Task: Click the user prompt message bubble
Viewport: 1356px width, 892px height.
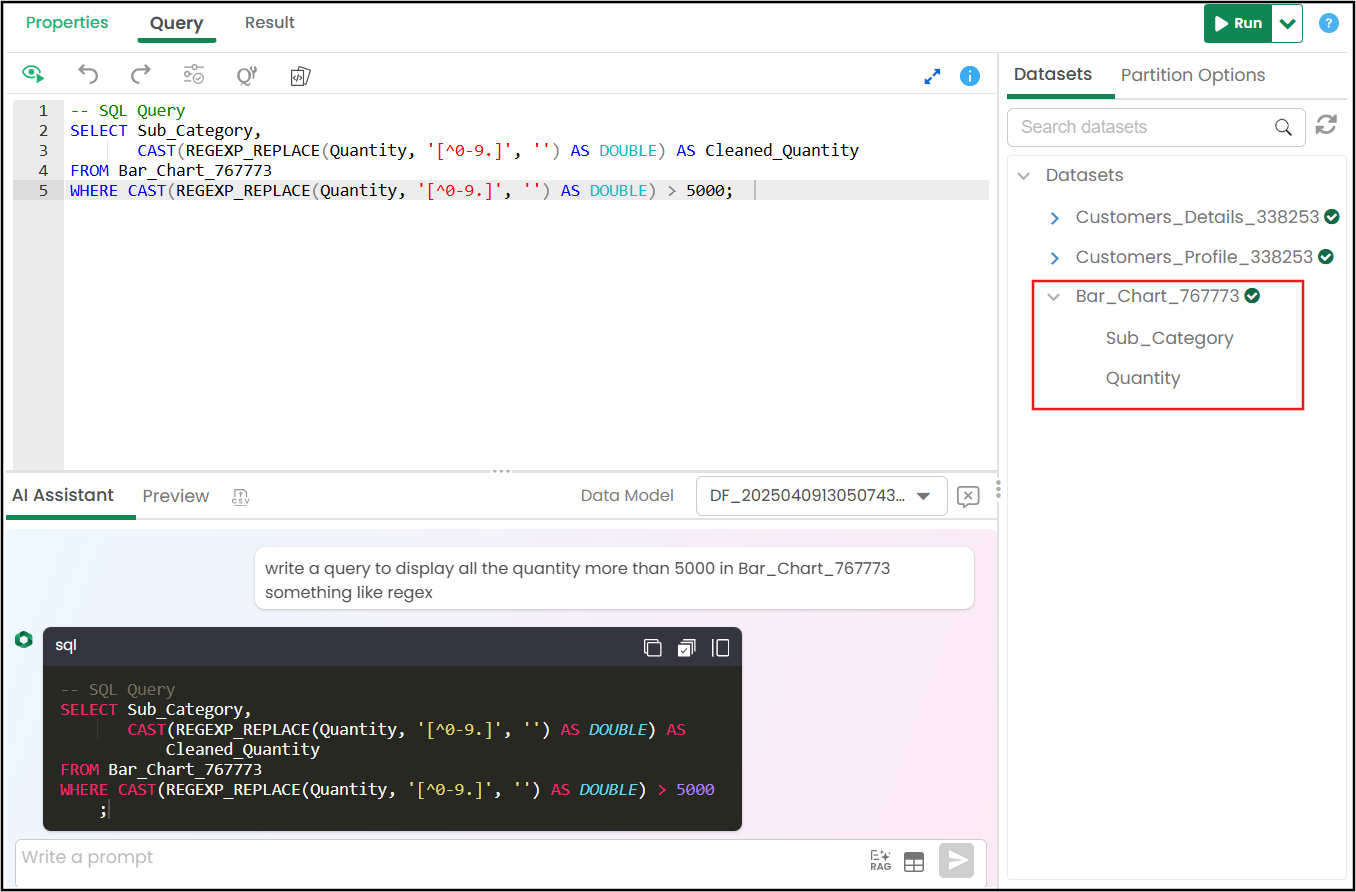Action: (614, 578)
